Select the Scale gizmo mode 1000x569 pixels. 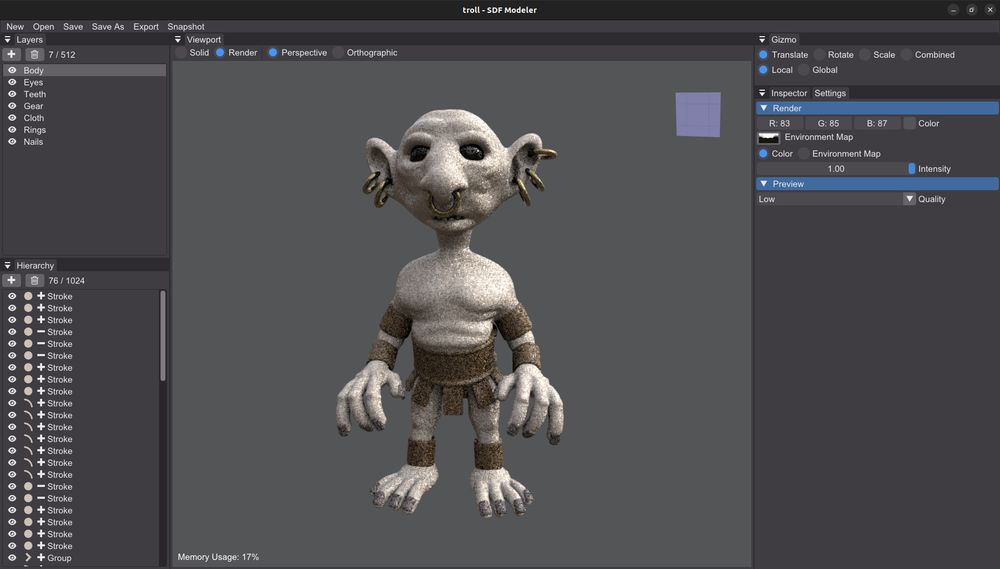tap(865, 55)
